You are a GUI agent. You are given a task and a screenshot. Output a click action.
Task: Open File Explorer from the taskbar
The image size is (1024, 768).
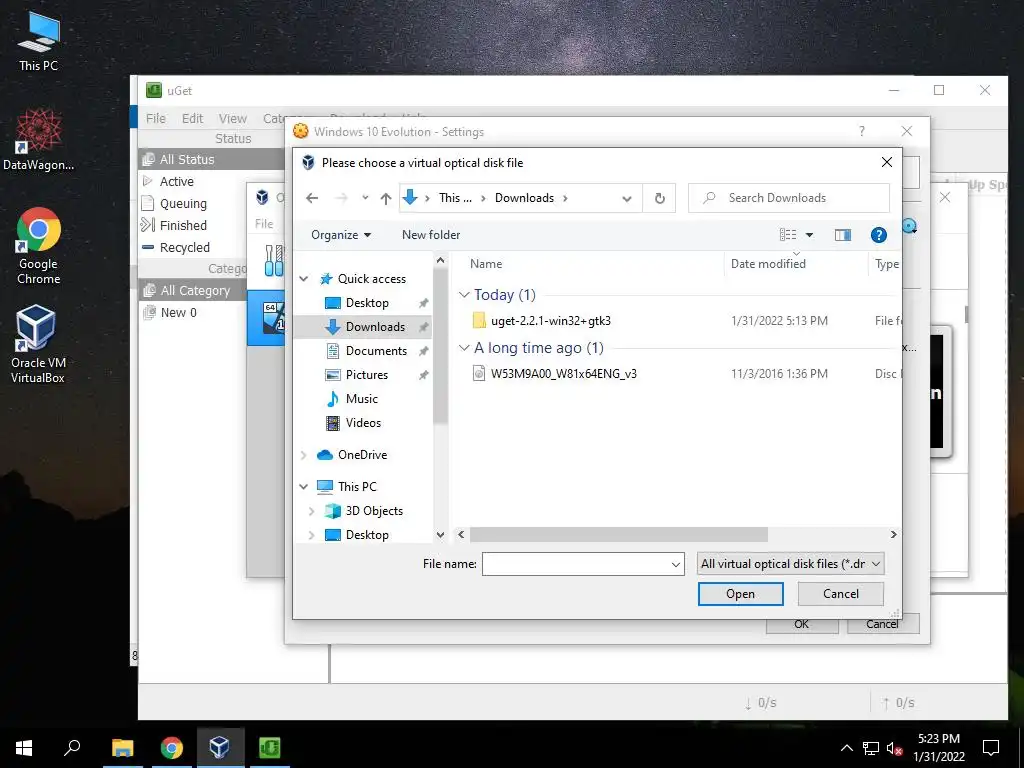pos(122,748)
